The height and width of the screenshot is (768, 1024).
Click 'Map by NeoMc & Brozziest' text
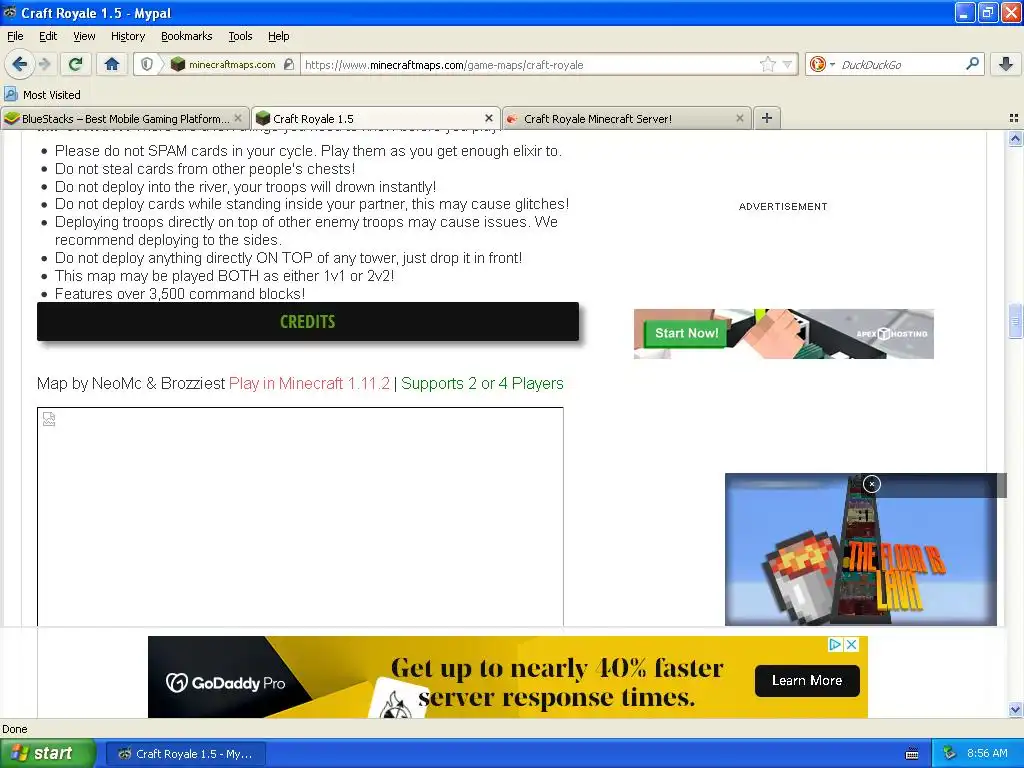pos(131,383)
